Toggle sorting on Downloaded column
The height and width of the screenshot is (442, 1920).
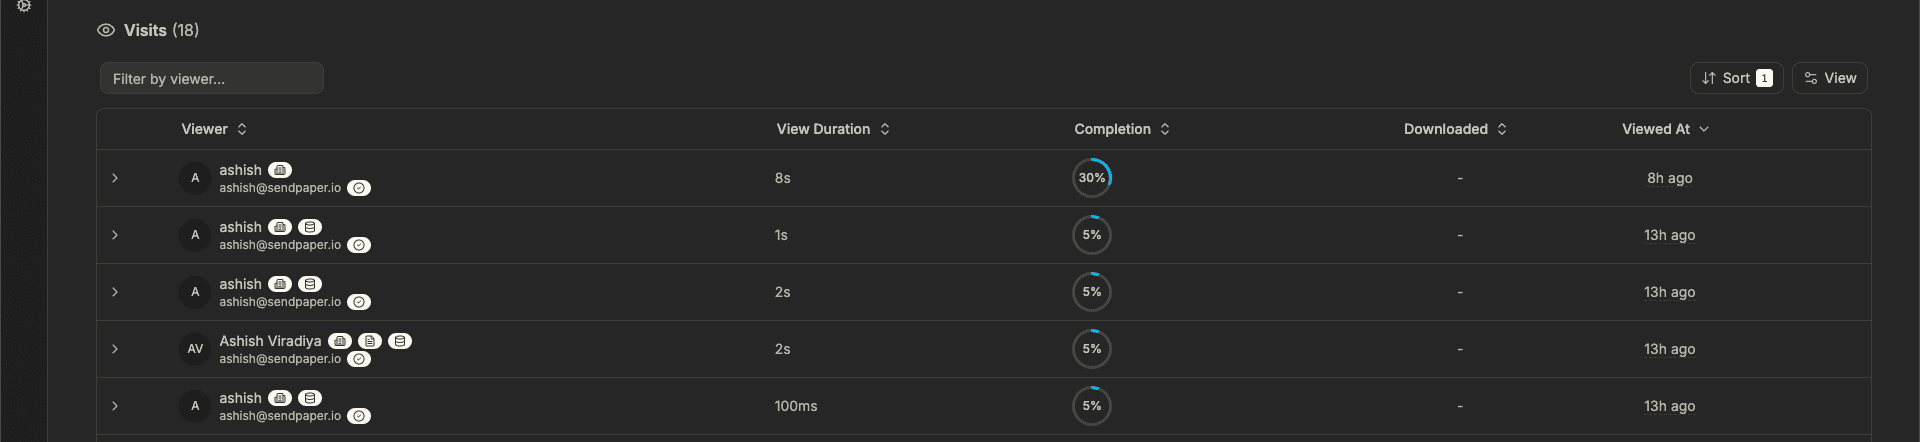[x=1455, y=129]
